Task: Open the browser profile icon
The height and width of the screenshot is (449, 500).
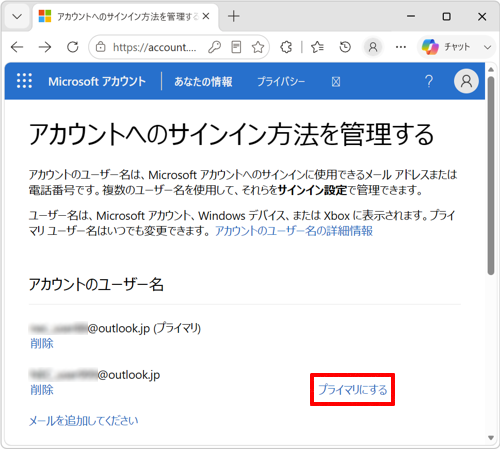Action: click(x=373, y=47)
